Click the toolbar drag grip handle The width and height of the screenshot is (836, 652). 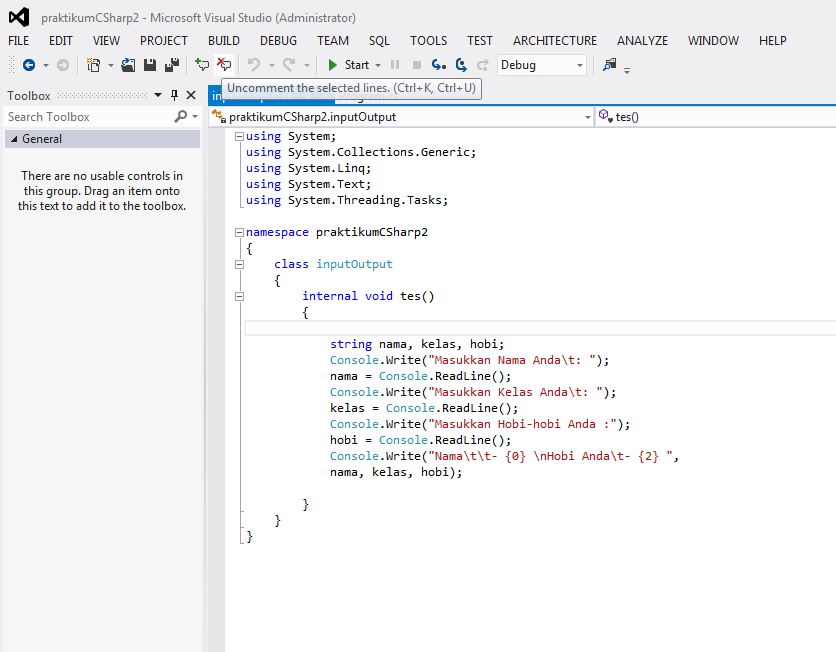tap(11, 65)
